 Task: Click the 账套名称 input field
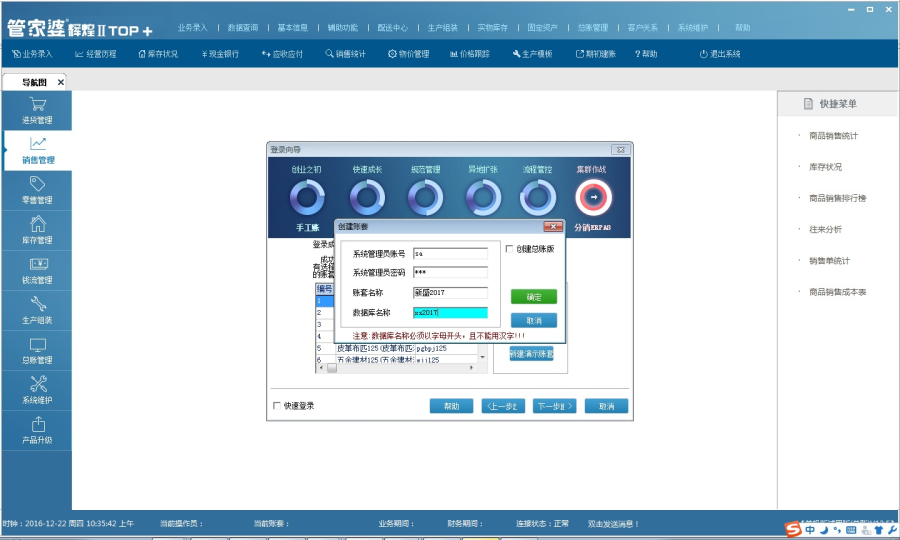coord(450,293)
